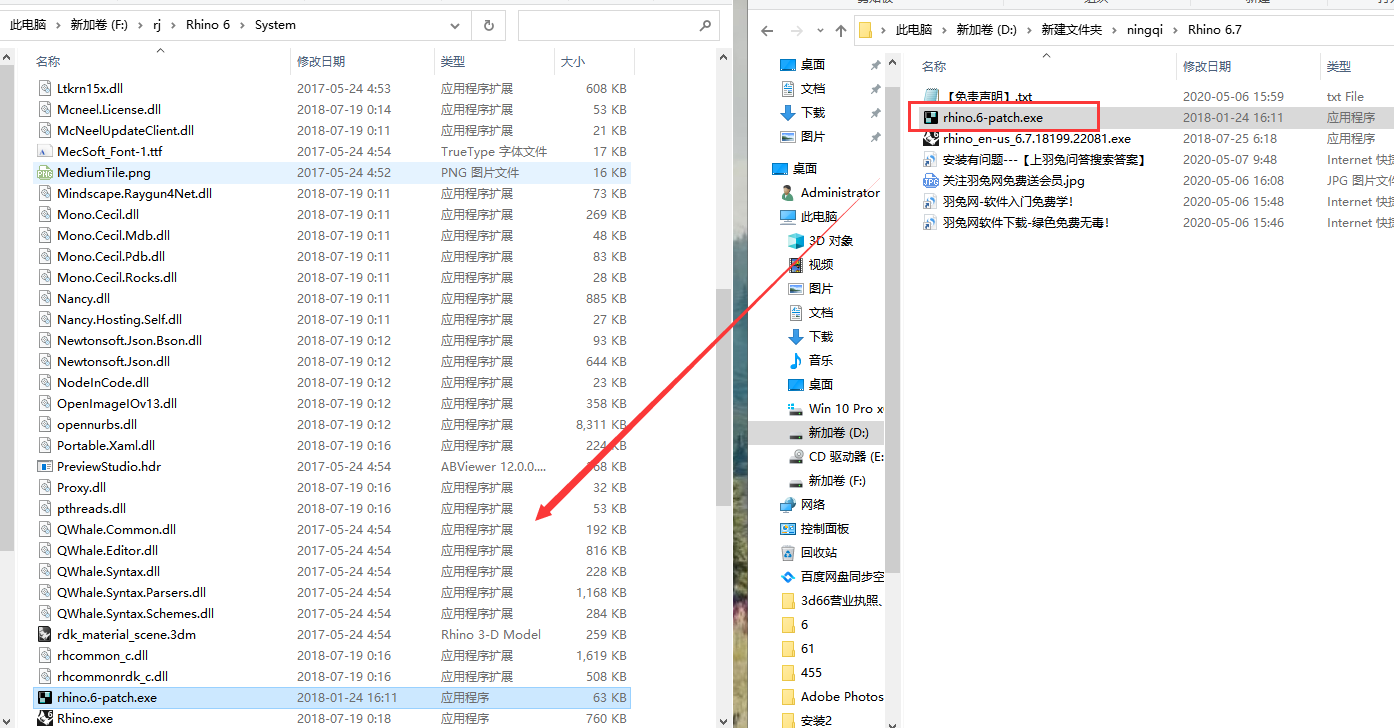The height and width of the screenshot is (728, 1394).
Task: Click the left window vertical scrollbar thumb
Action: click(x=724, y=397)
